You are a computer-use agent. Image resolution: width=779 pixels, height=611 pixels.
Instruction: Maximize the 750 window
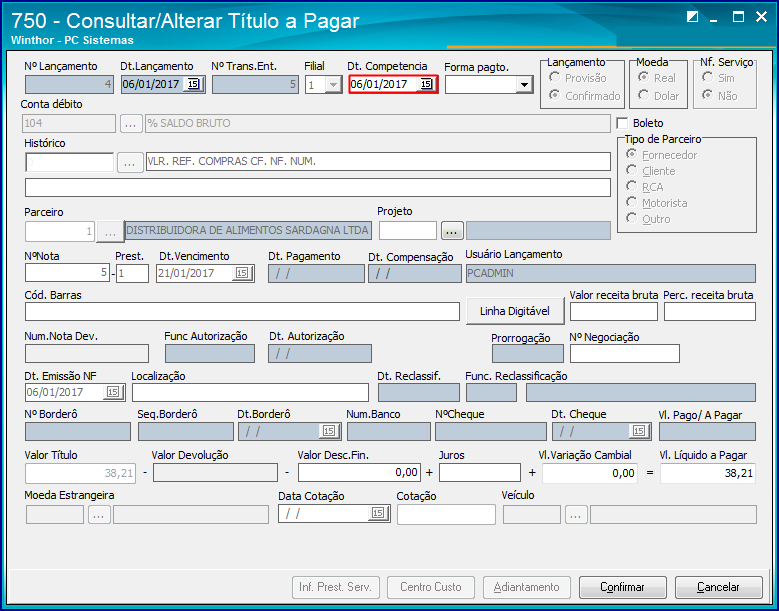click(x=738, y=17)
